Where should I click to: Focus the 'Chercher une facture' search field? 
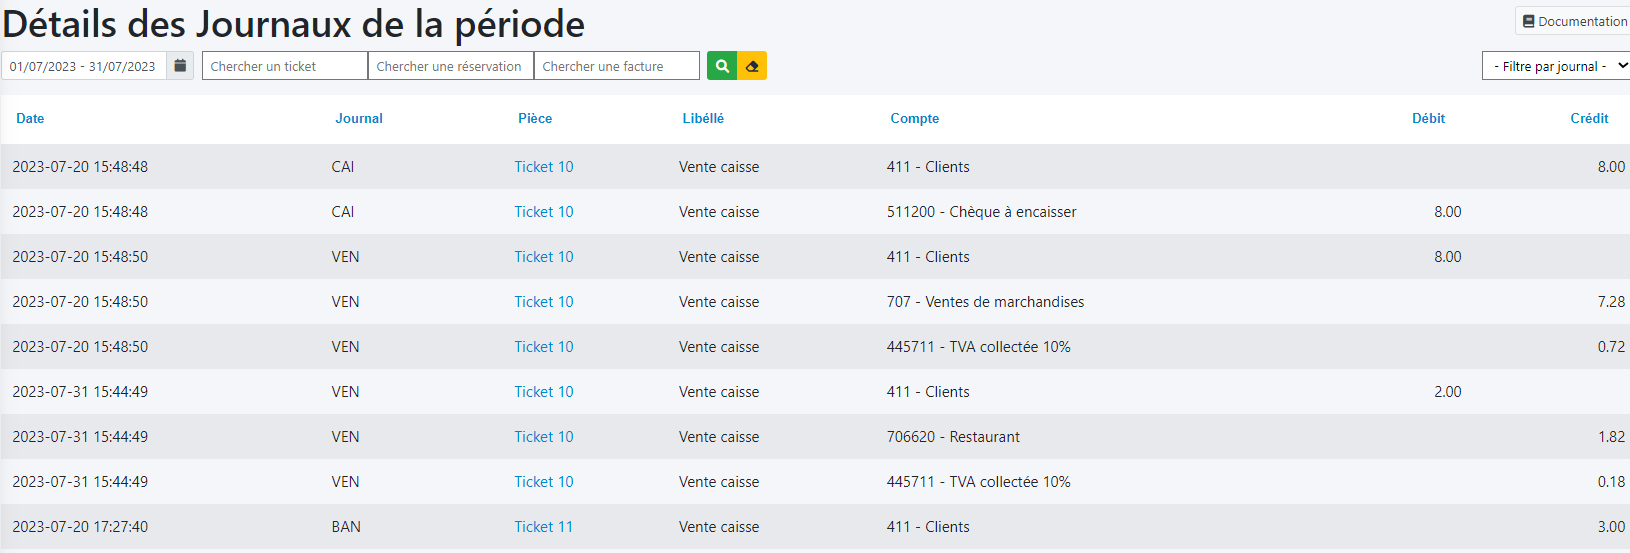[x=616, y=66]
